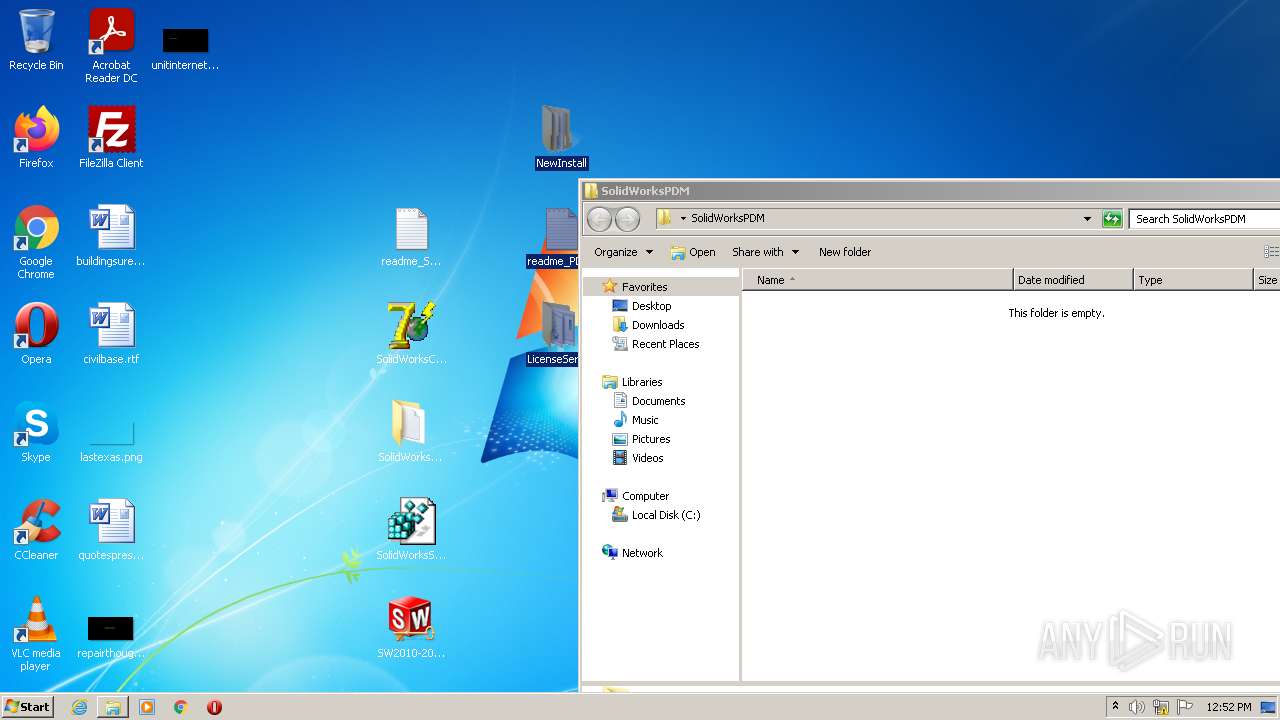Open Windows Media Player taskbar icon
The image size is (1280, 720).
coord(147,707)
